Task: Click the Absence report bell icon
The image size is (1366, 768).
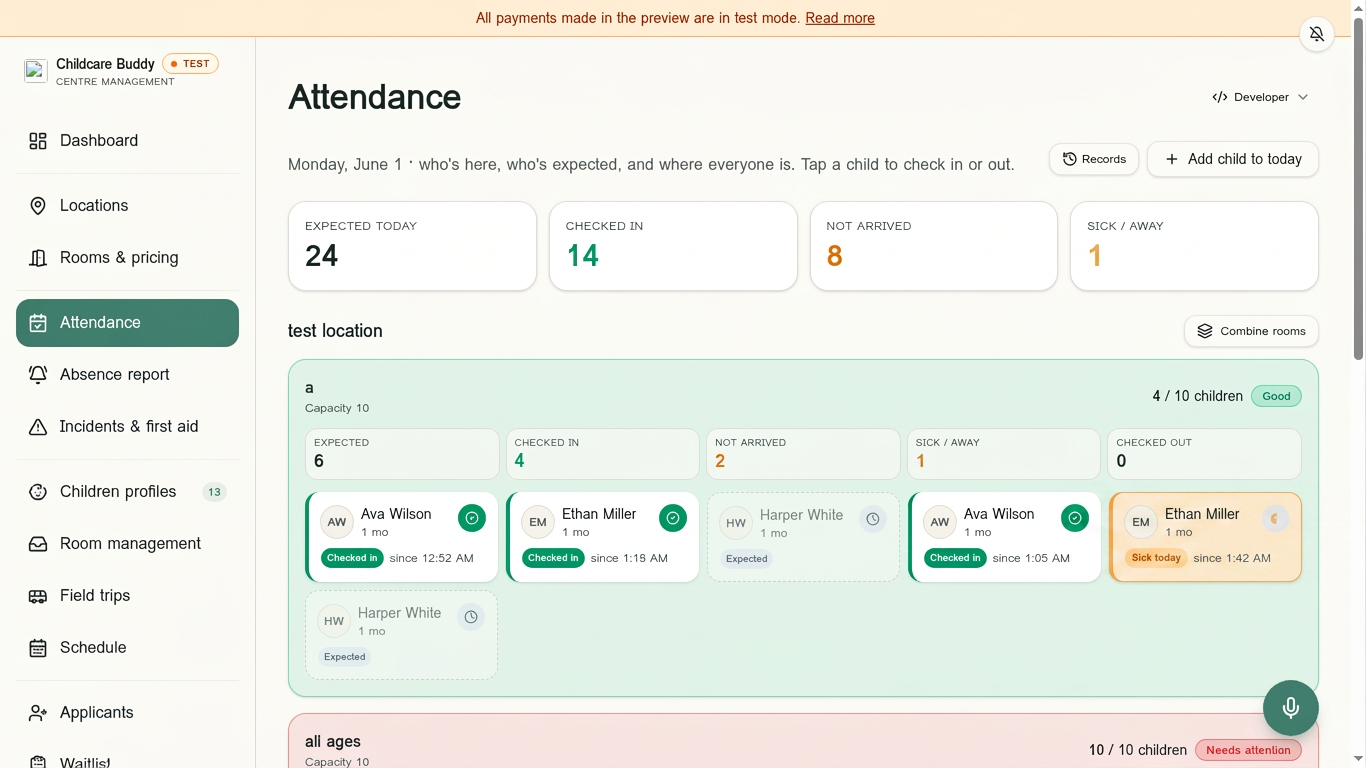Action: 38,375
